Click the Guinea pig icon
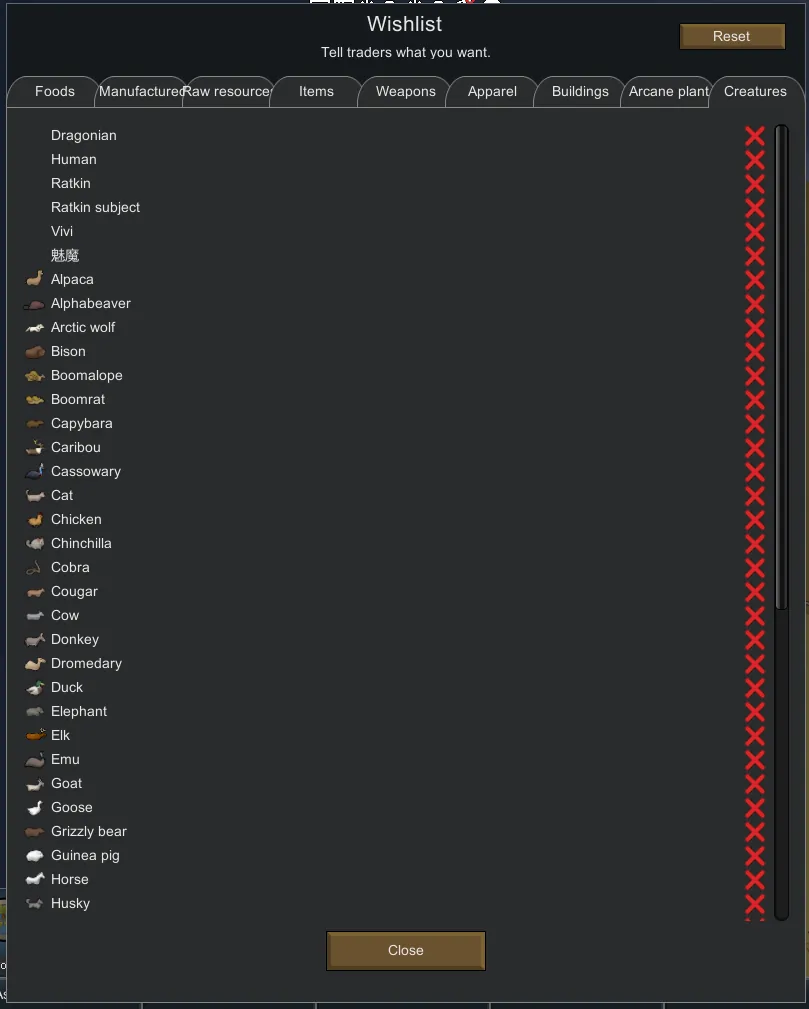Screen dimensions: 809x1009 tap(35, 856)
